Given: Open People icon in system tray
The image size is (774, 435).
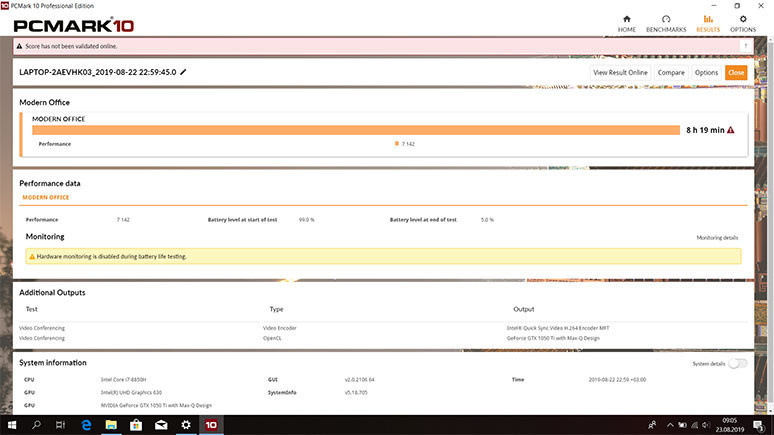Looking at the screenshot, I should pos(652,425).
